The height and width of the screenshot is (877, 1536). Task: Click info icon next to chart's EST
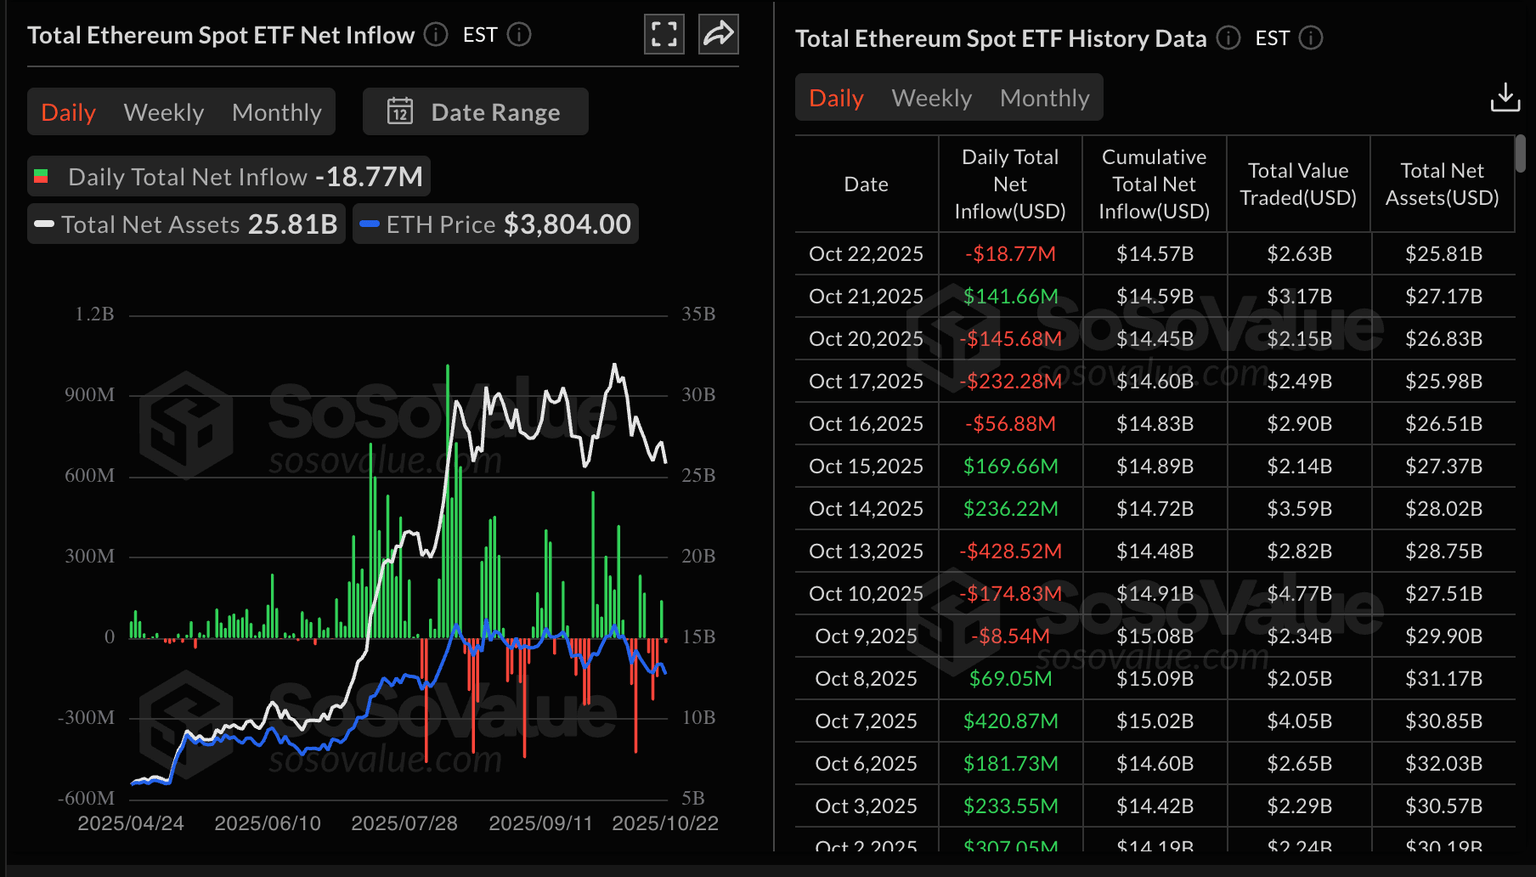(x=519, y=34)
